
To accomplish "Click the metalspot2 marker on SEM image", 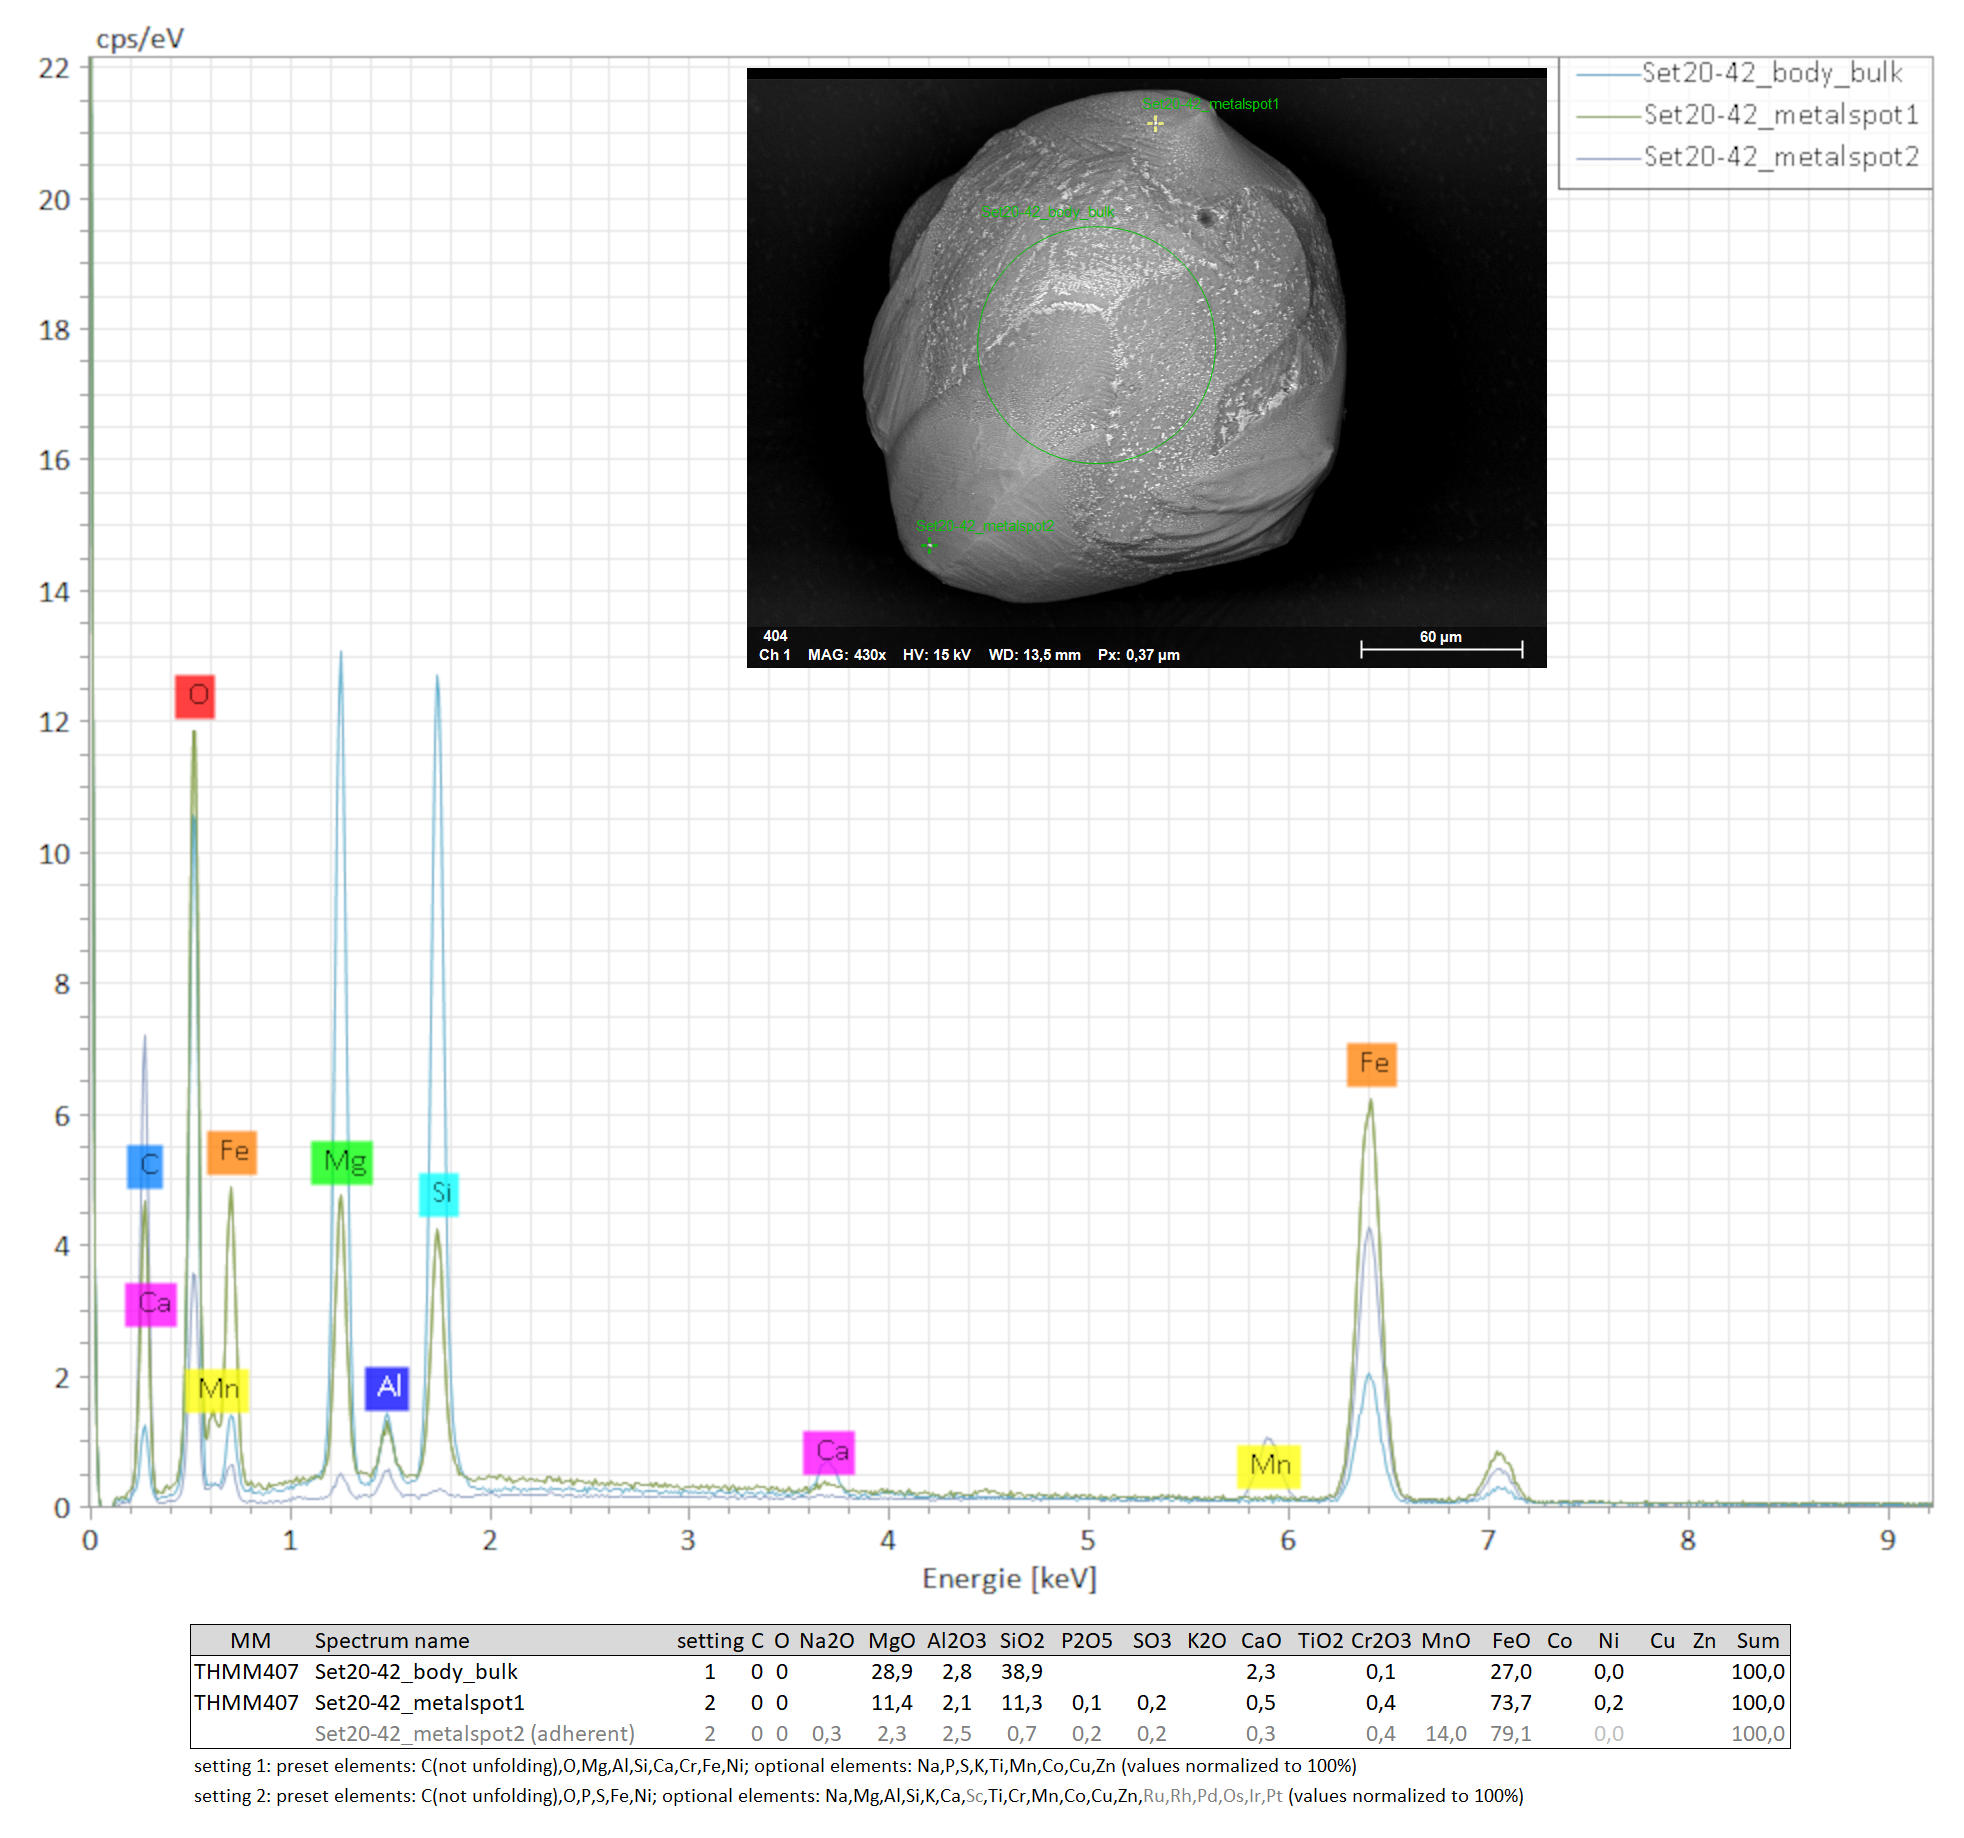I will coord(929,546).
